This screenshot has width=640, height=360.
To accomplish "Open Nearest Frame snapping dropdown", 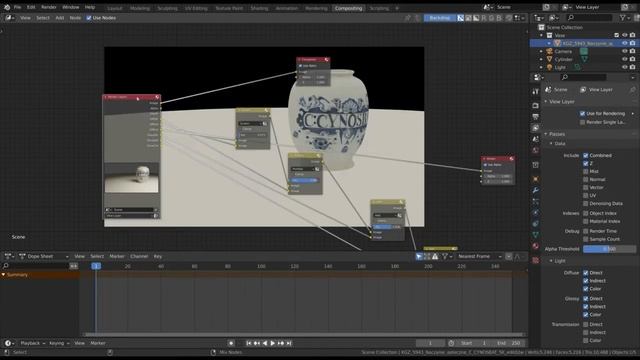I will [x=479, y=256].
